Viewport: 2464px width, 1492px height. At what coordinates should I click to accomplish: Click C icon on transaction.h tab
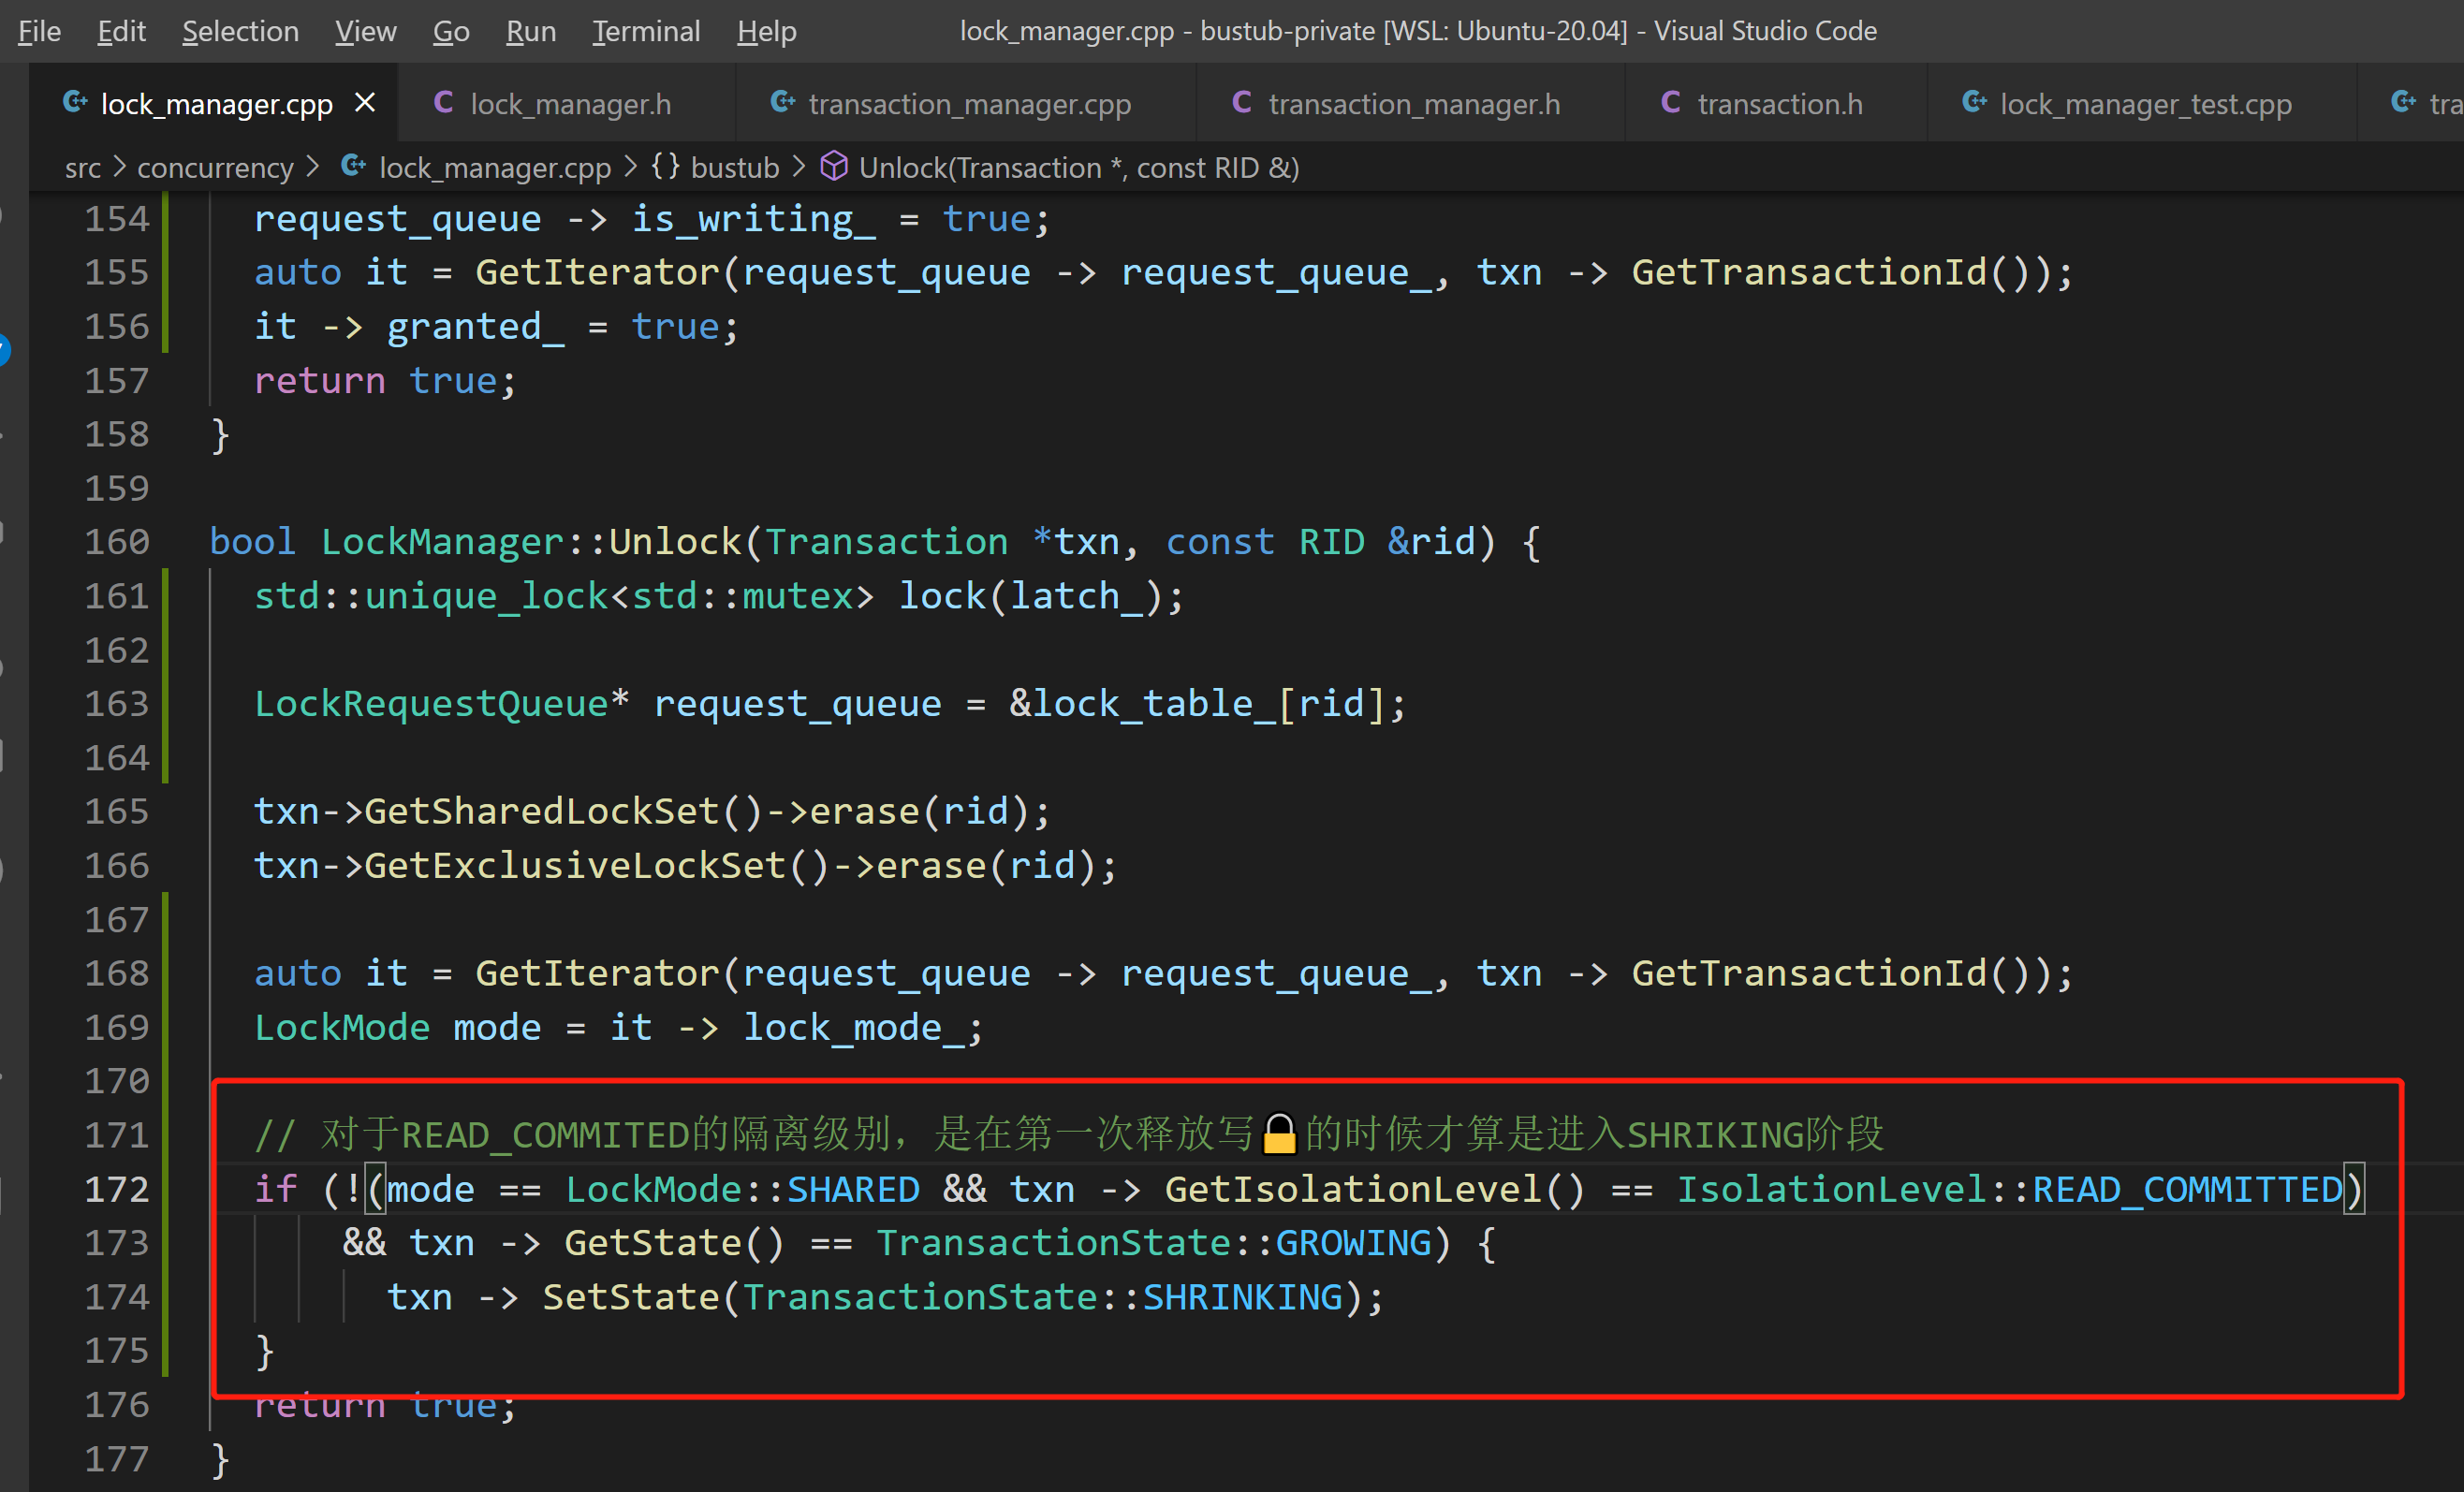[1671, 103]
